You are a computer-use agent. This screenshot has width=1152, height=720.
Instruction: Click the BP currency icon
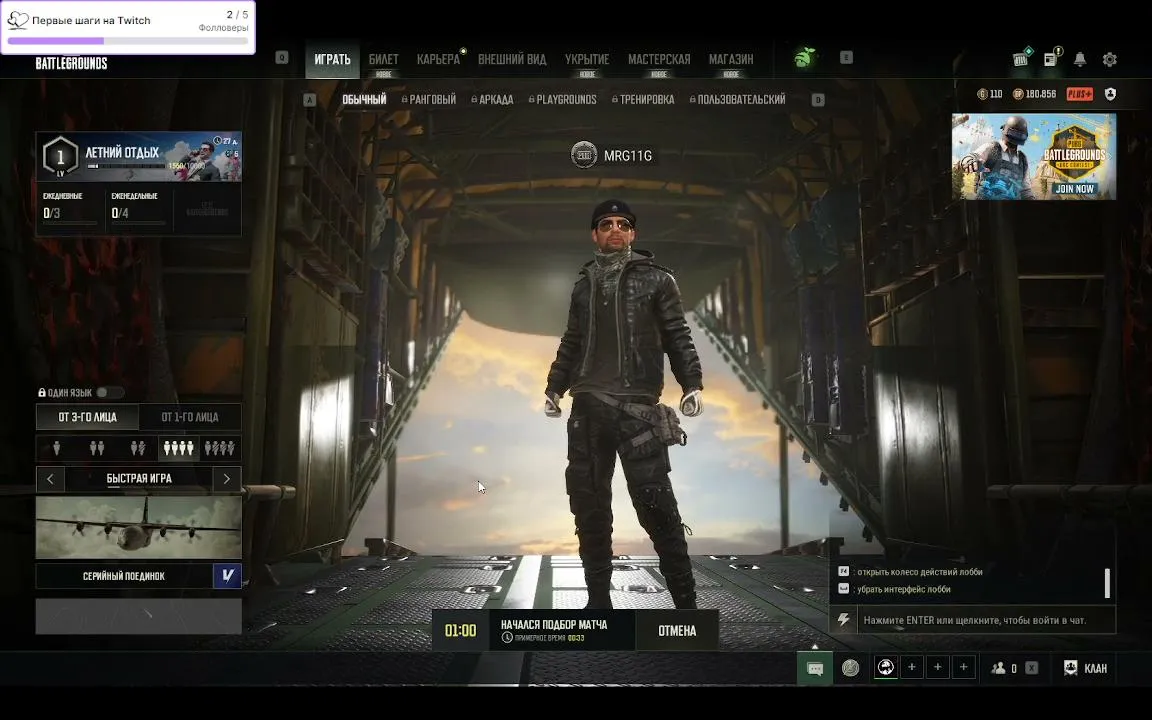pyautogui.click(x=1018, y=94)
